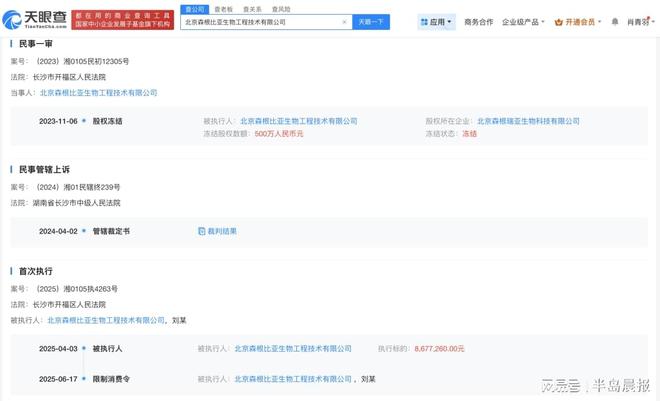Select the 查公司 search tab

194,9
